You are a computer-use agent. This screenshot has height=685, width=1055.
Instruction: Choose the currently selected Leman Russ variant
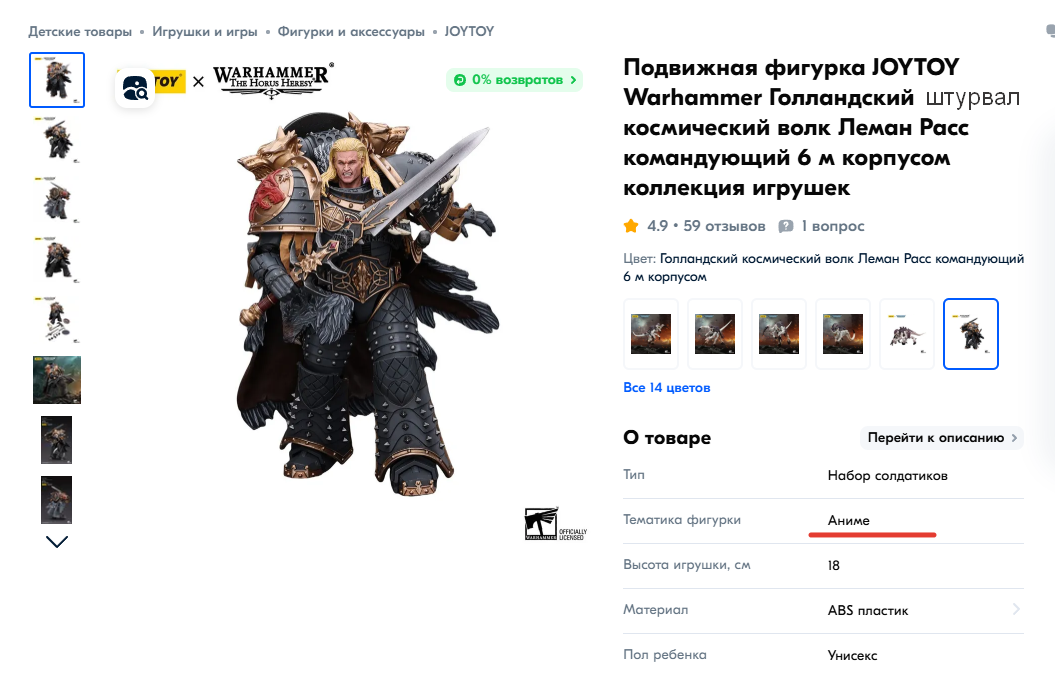click(971, 334)
